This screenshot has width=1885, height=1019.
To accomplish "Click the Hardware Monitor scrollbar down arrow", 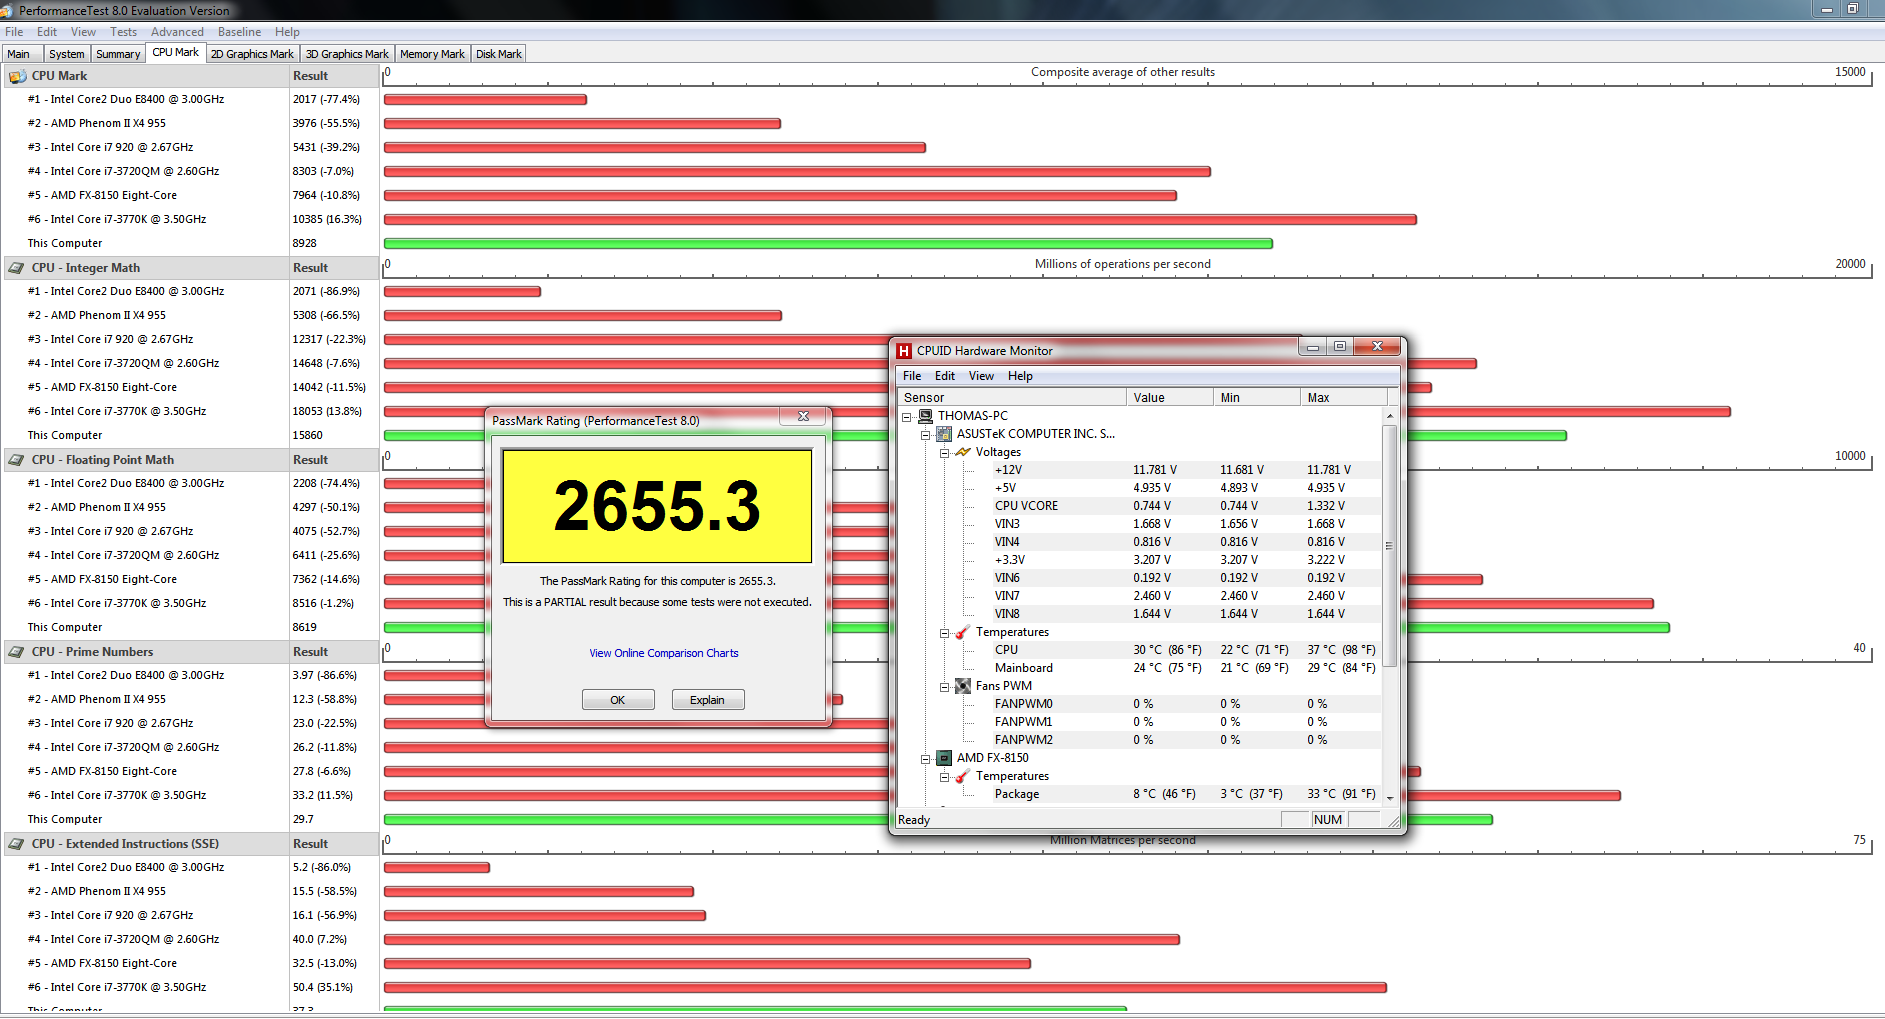I will click(x=1389, y=797).
